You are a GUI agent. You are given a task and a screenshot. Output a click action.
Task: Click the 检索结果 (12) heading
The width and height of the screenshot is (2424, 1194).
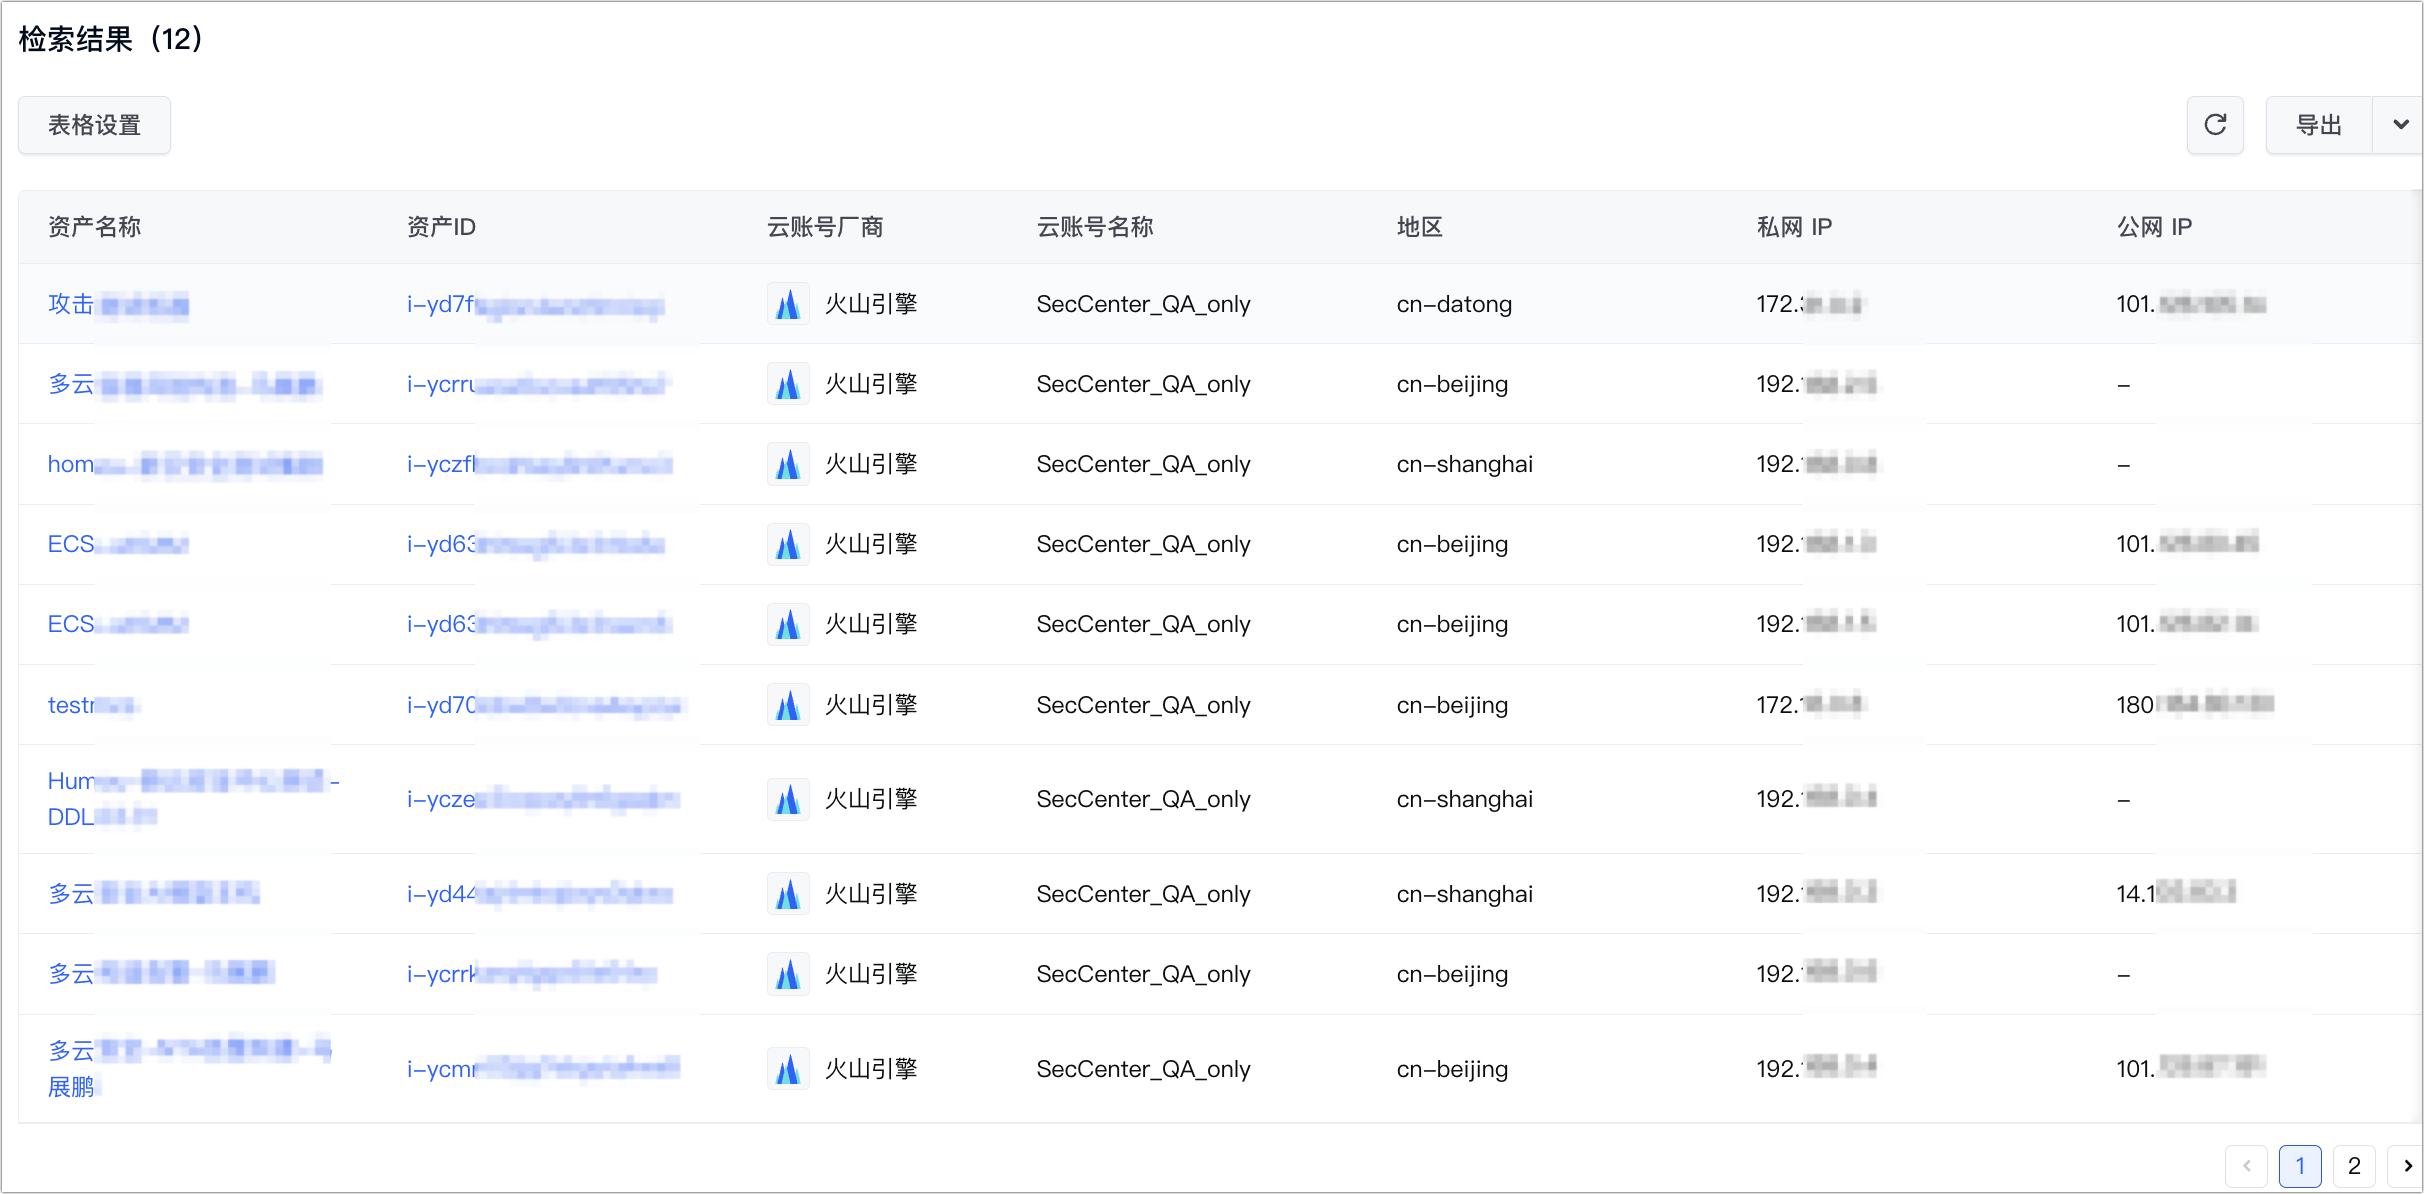point(111,39)
